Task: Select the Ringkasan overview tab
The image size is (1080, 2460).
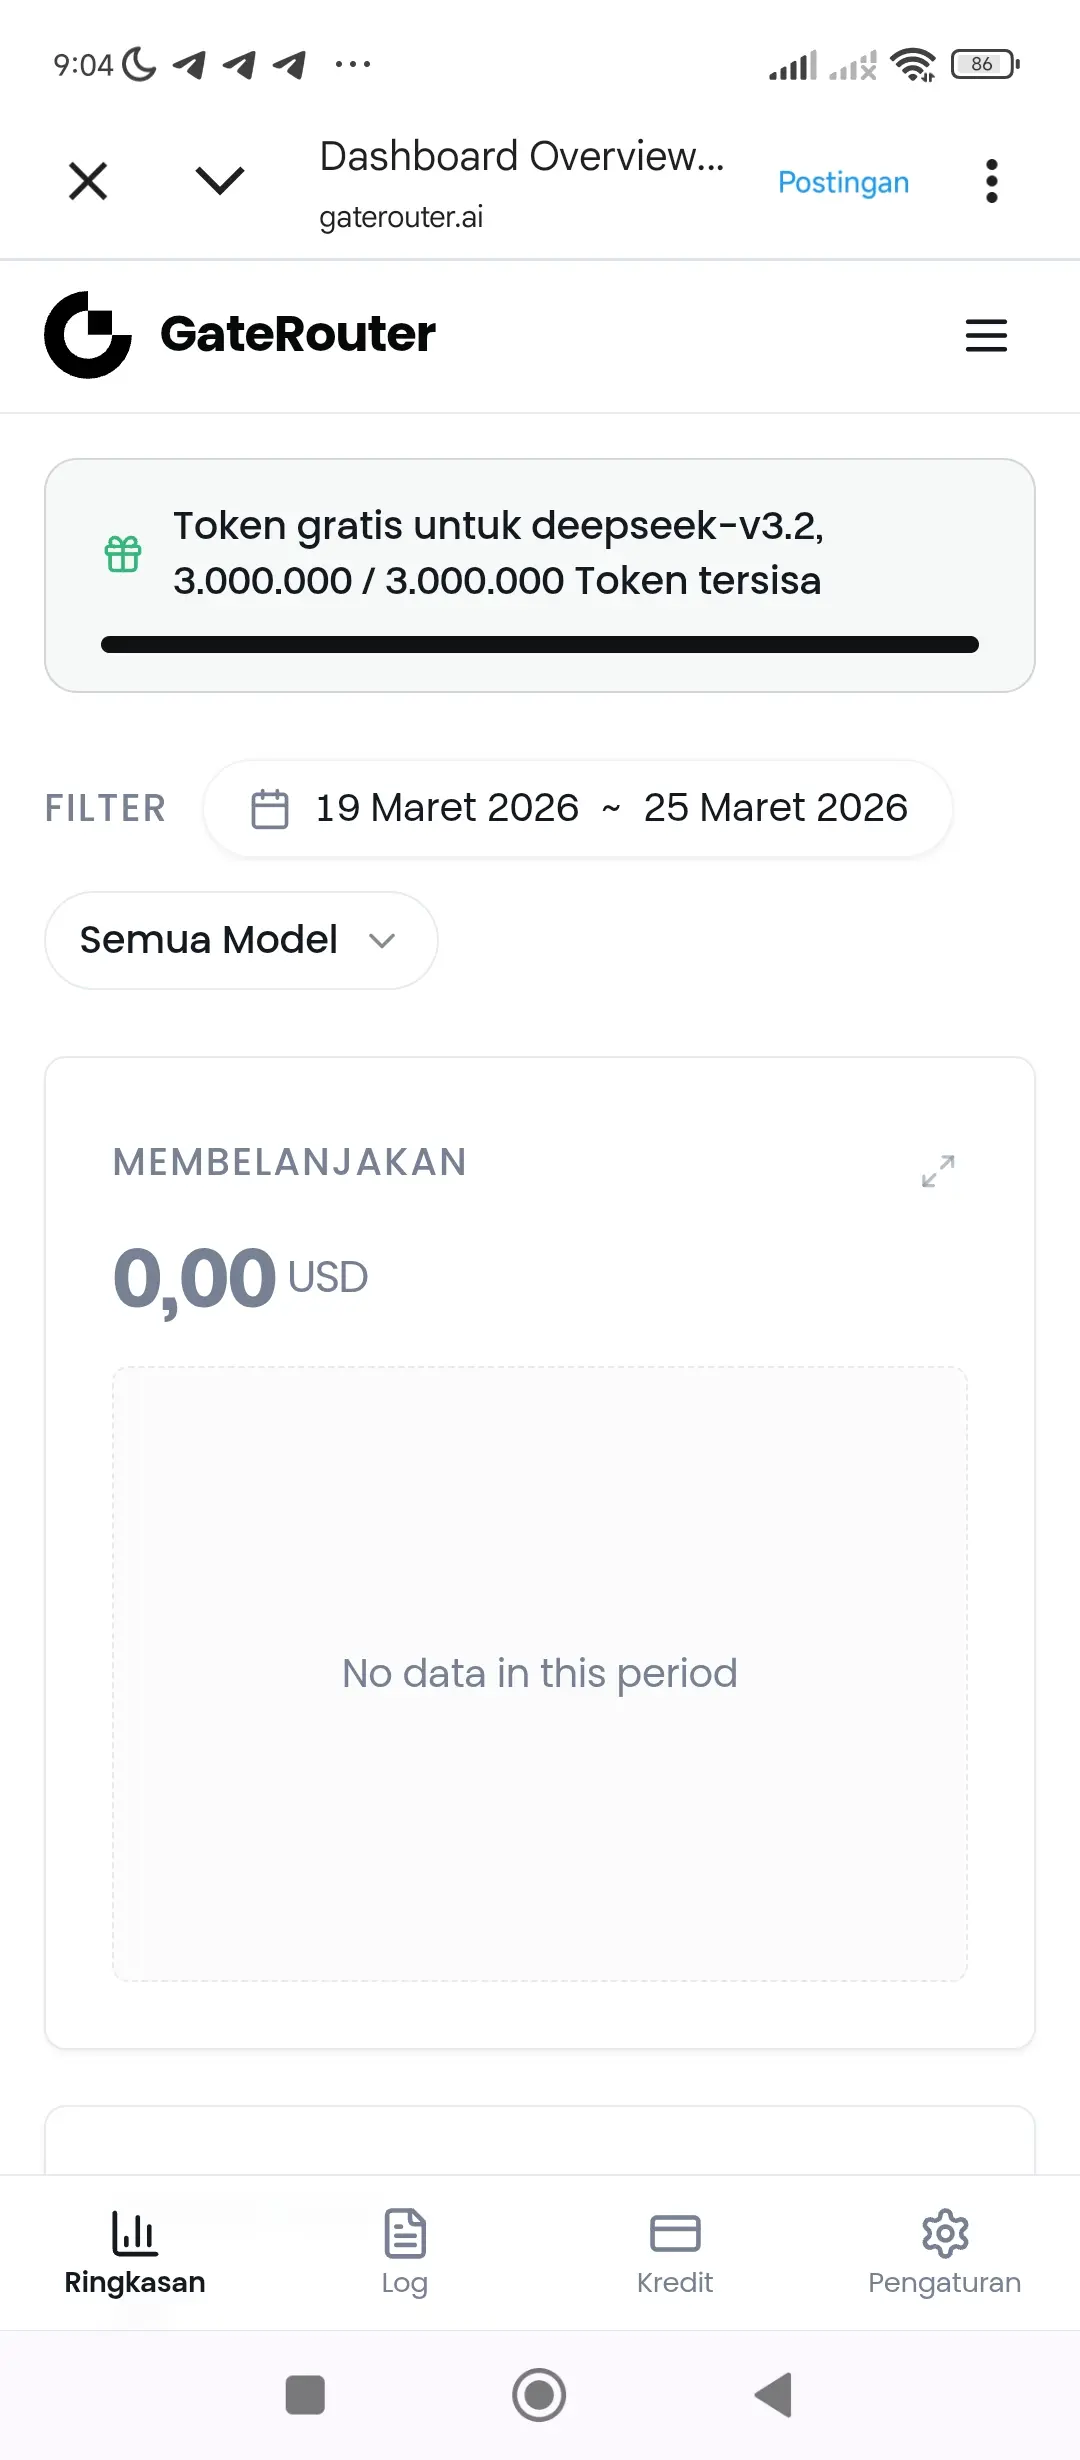Action: (x=135, y=2252)
